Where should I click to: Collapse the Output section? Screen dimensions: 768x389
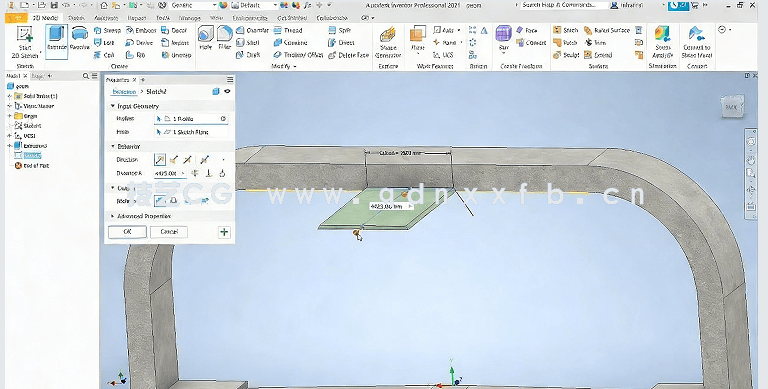113,188
